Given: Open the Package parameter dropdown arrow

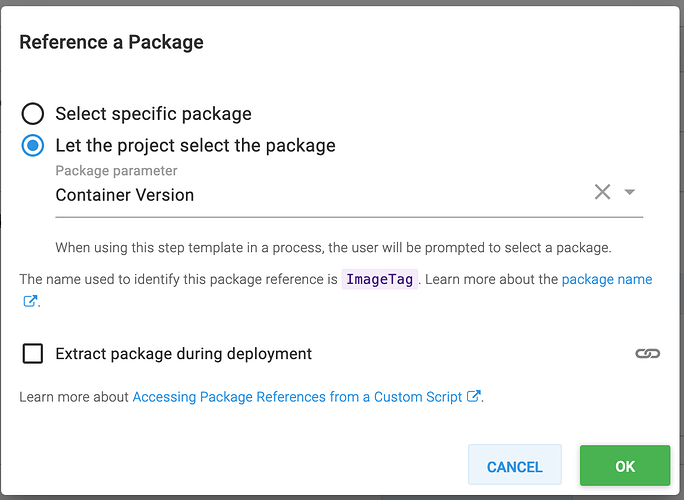Looking at the screenshot, I should [629, 192].
